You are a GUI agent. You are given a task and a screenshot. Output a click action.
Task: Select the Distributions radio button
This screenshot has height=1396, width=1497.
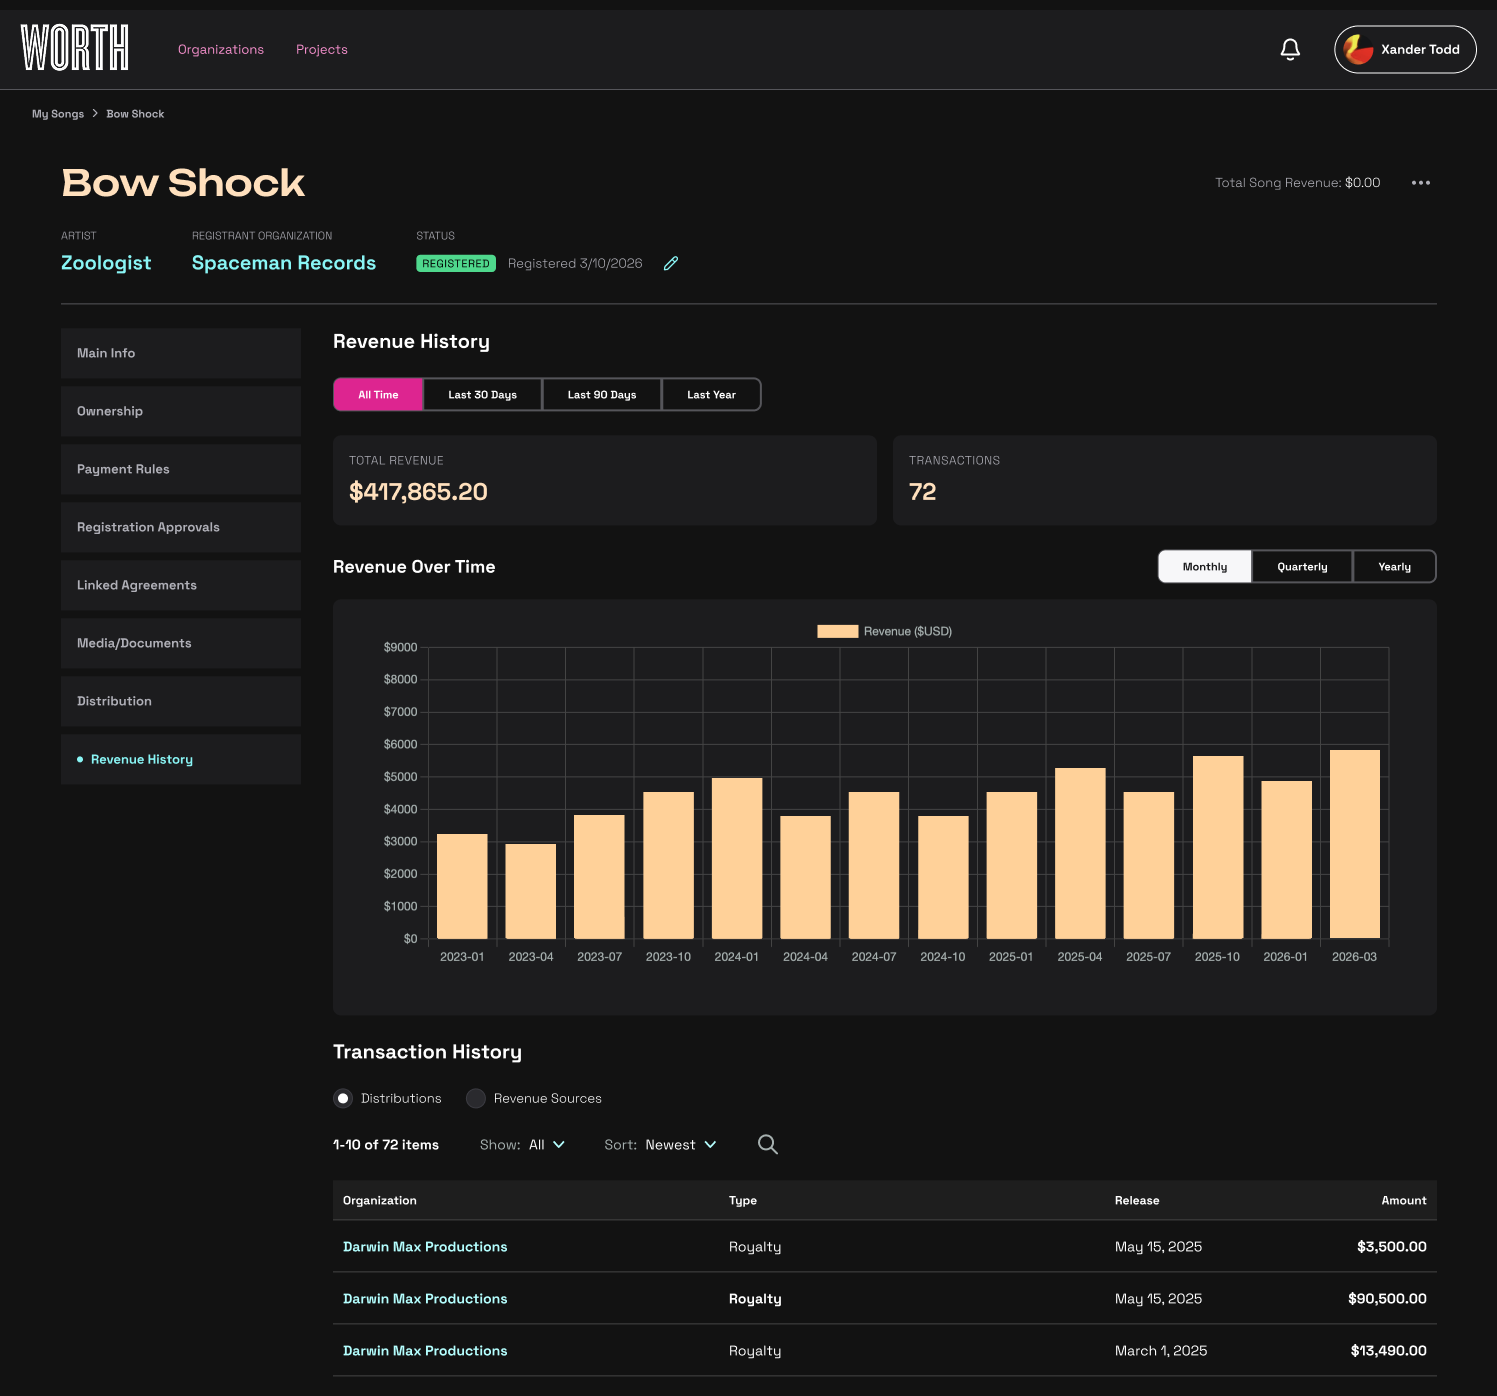click(343, 1098)
